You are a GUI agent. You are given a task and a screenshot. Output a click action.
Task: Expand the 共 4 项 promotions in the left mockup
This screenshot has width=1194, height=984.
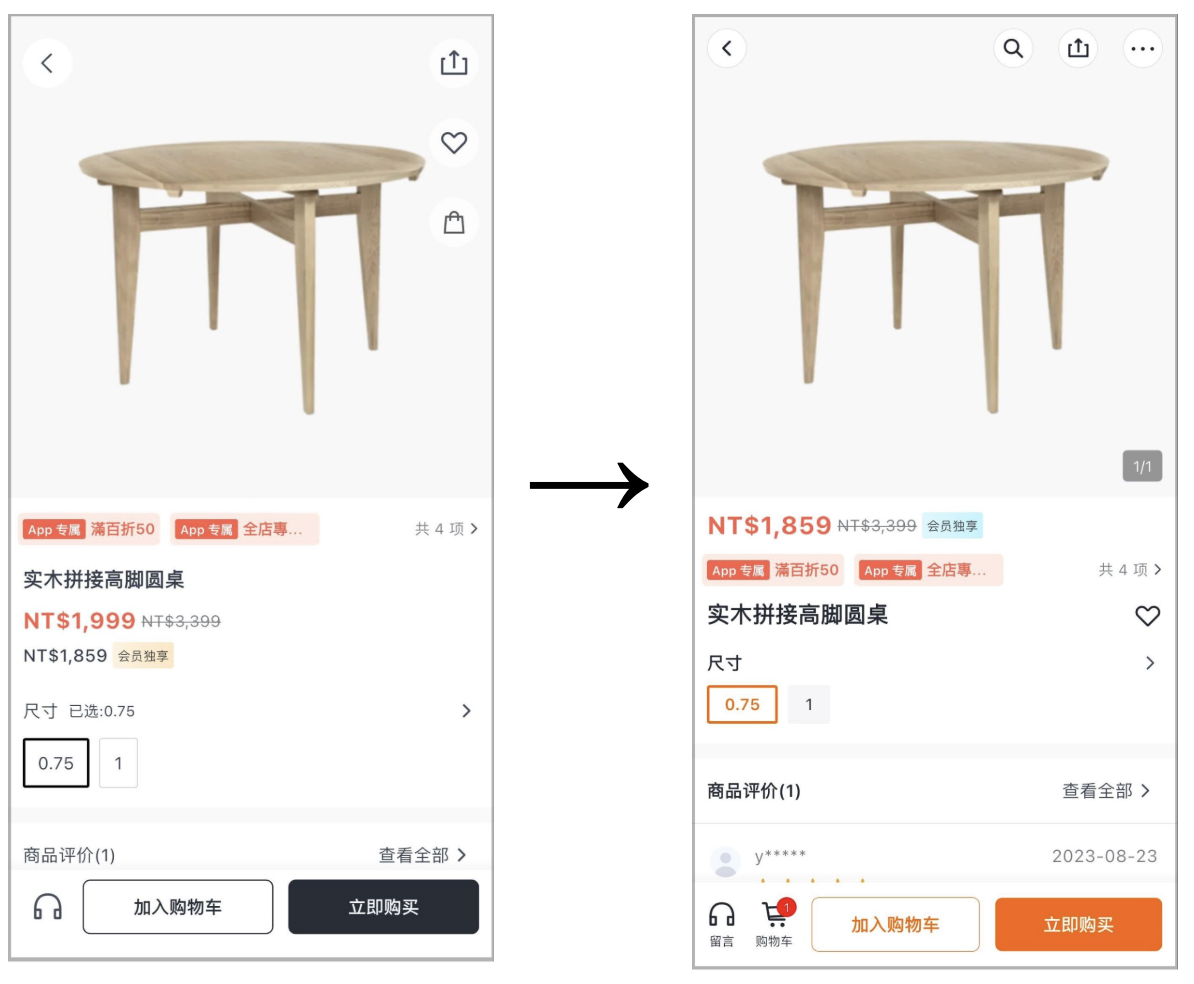(447, 529)
